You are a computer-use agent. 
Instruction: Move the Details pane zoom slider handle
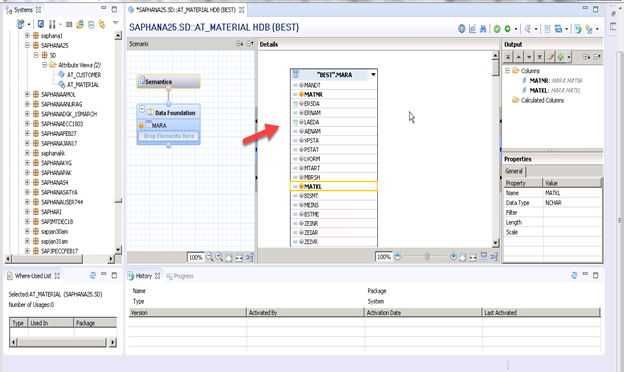click(427, 257)
